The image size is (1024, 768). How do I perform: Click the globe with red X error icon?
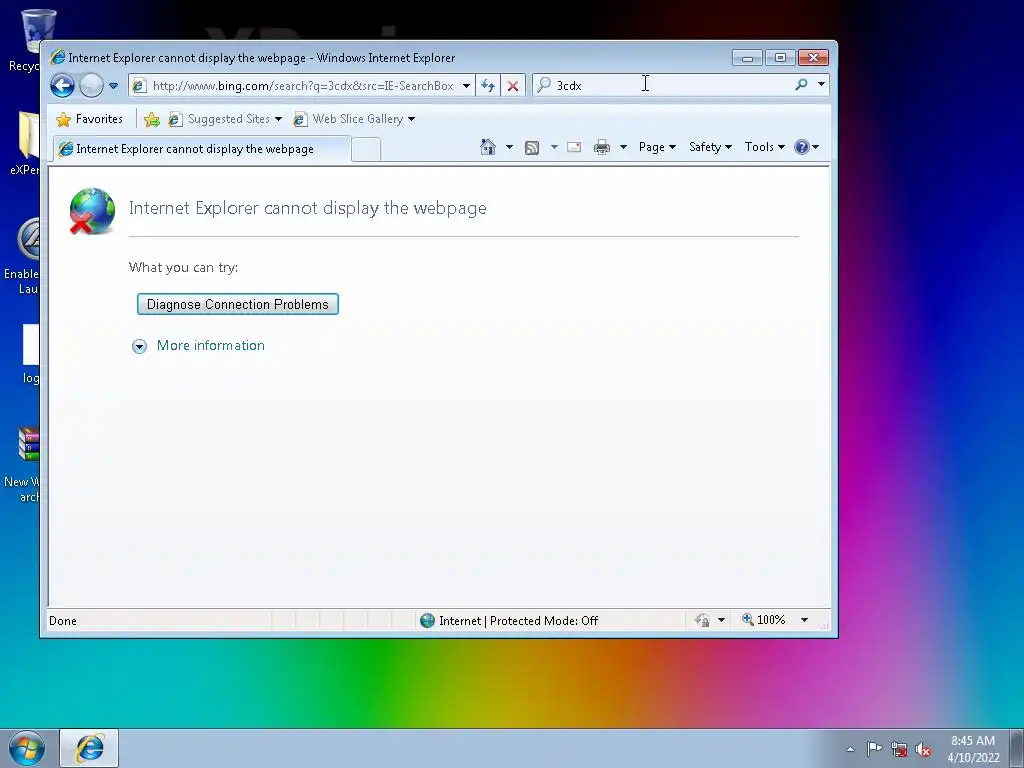[92, 211]
